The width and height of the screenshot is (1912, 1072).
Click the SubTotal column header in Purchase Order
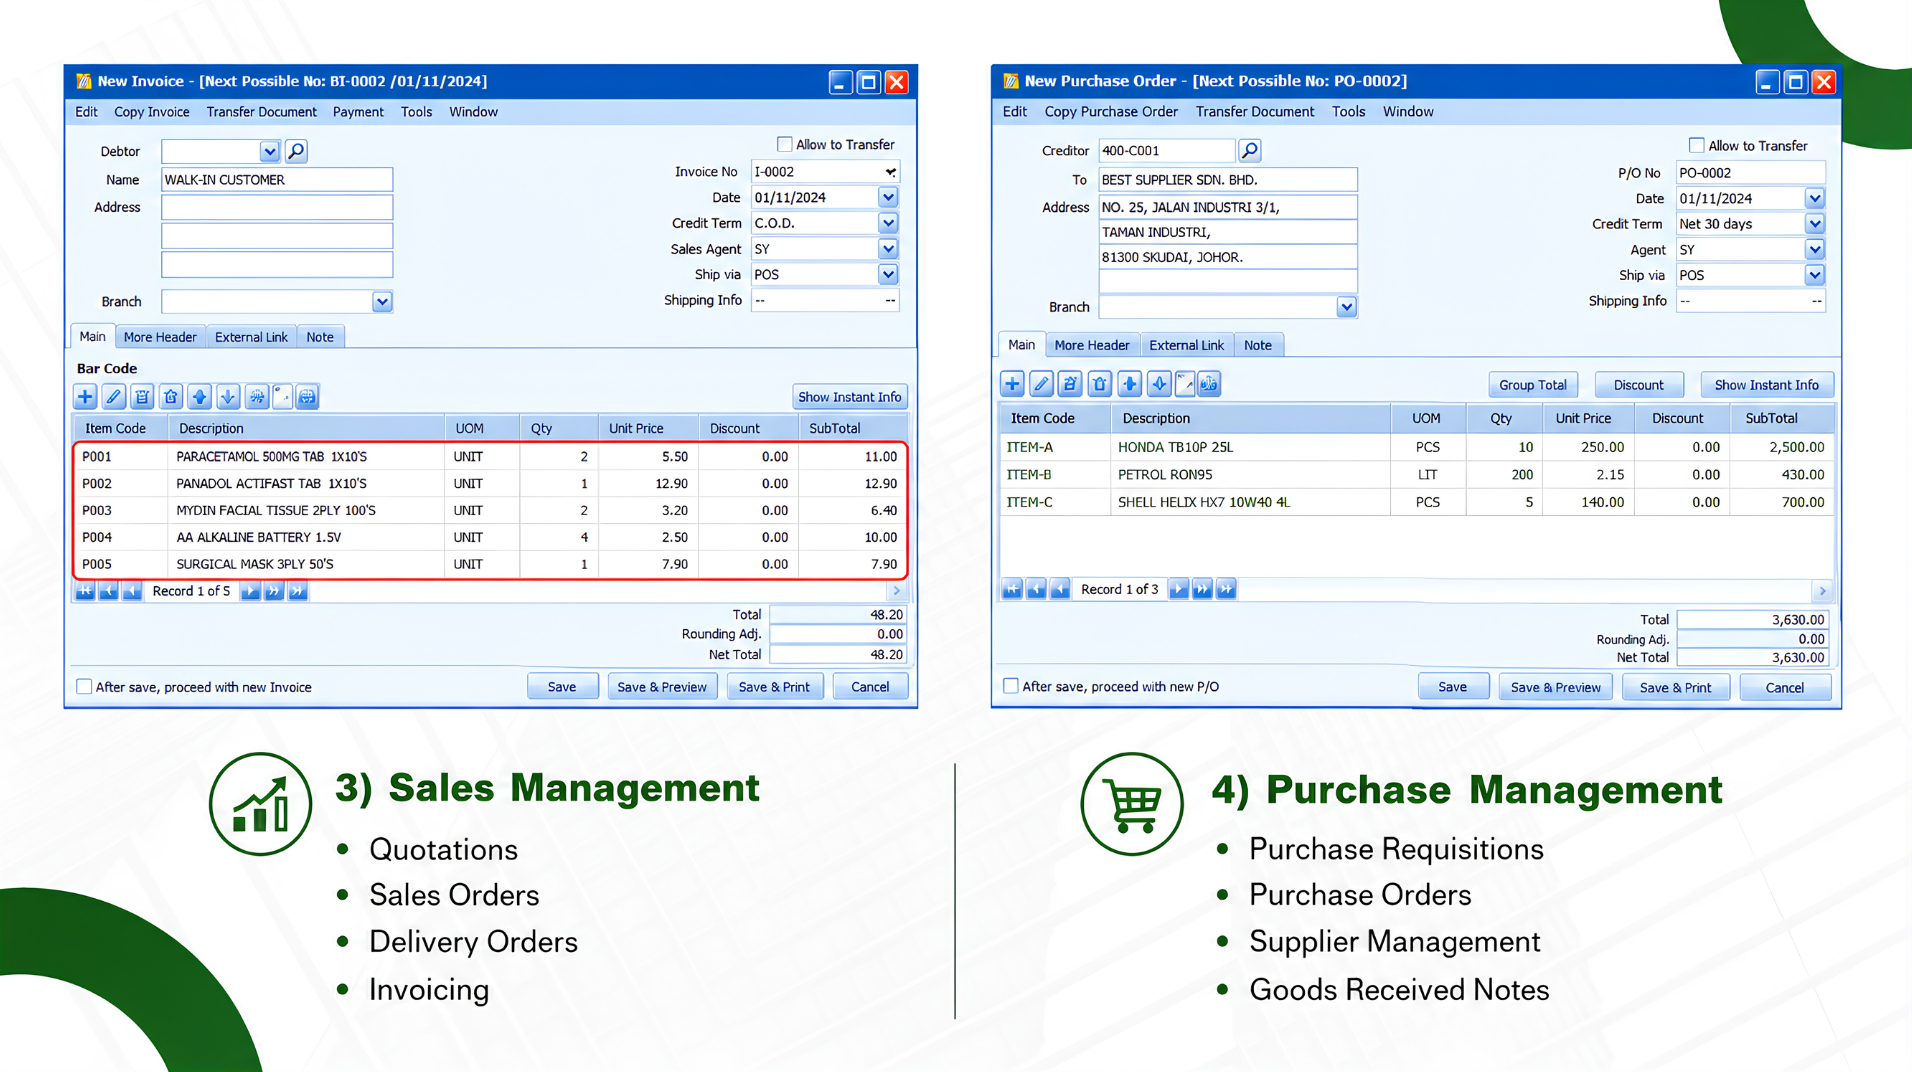coord(1784,418)
